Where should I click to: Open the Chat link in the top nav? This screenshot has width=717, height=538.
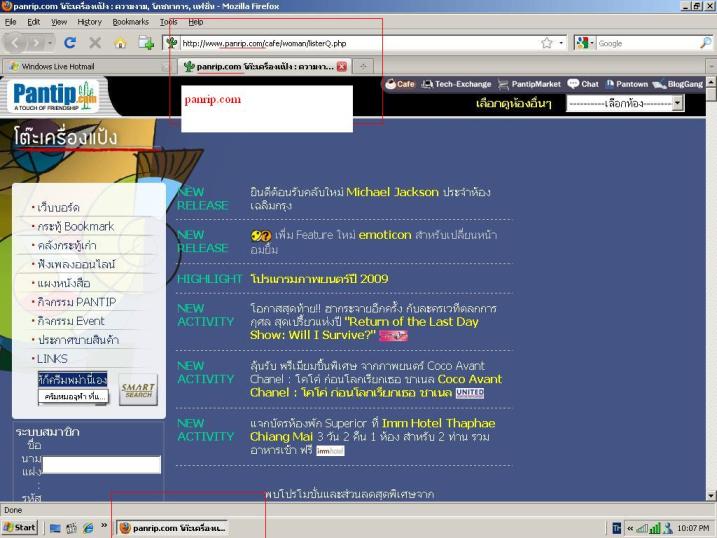tap(583, 84)
